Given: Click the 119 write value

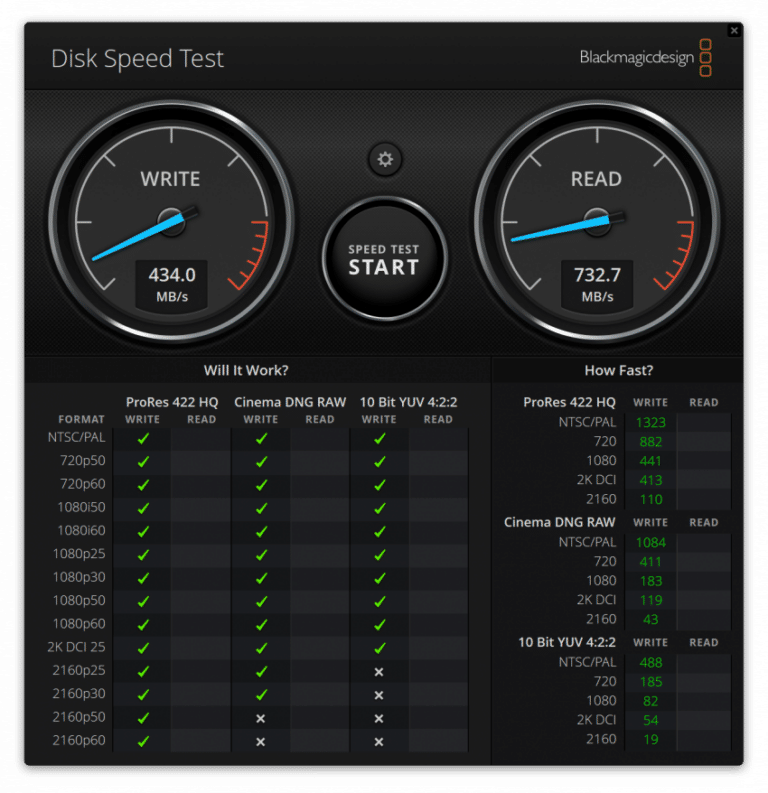Looking at the screenshot, I should coord(651,600).
